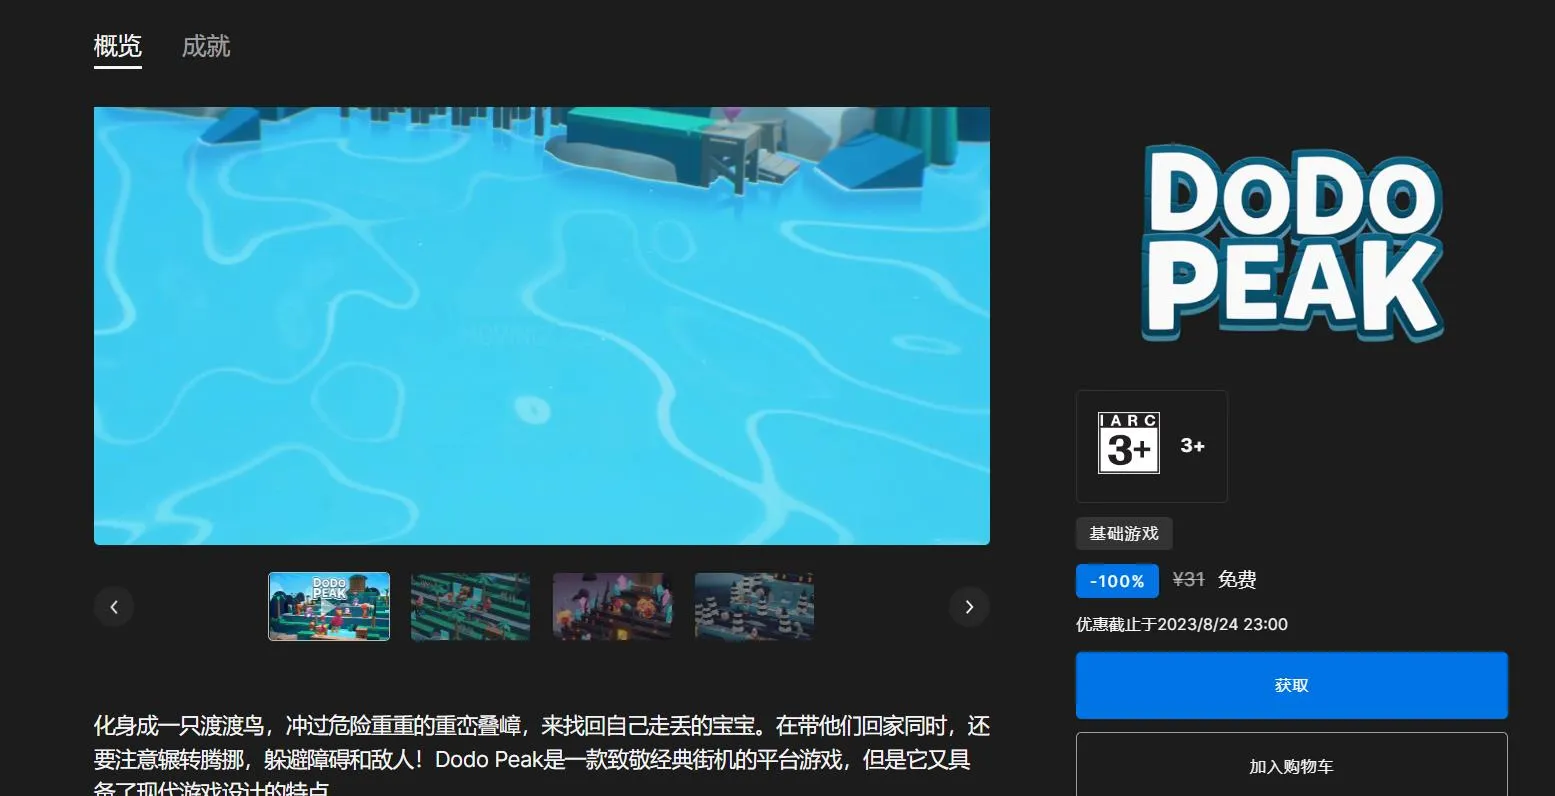Click the crossed-out ¥31 price
The width and height of the screenshot is (1555, 796).
coord(1188,579)
